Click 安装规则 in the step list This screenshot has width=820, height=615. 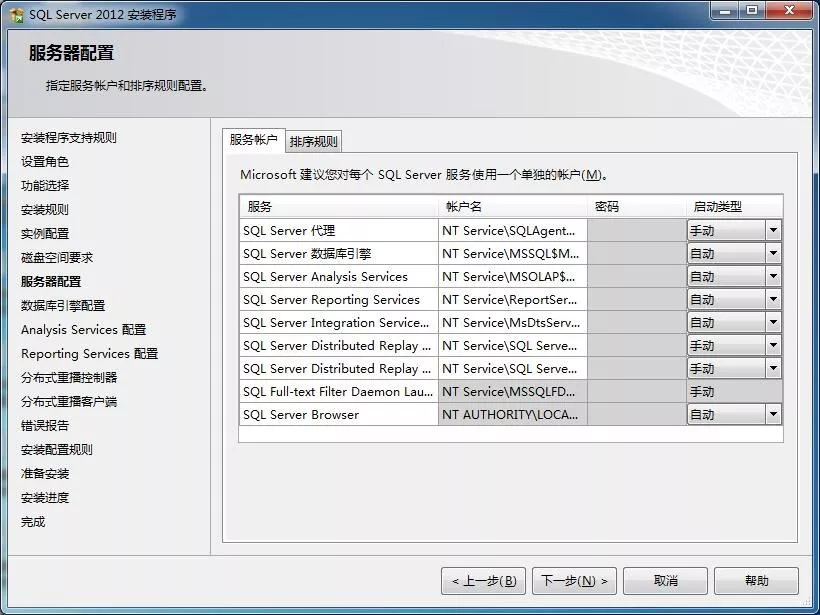44,210
